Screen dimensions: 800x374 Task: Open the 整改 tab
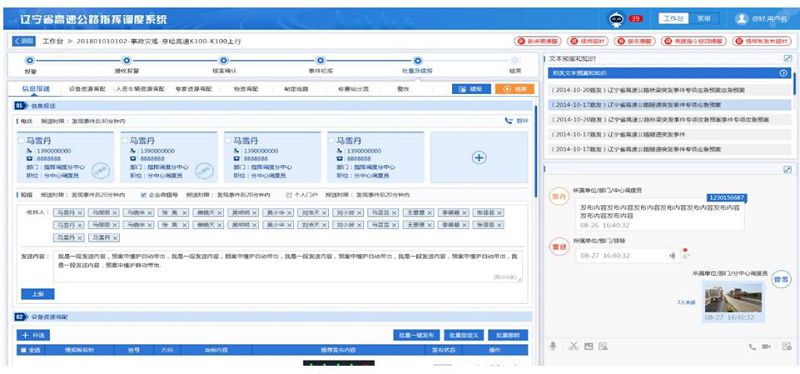click(x=403, y=89)
